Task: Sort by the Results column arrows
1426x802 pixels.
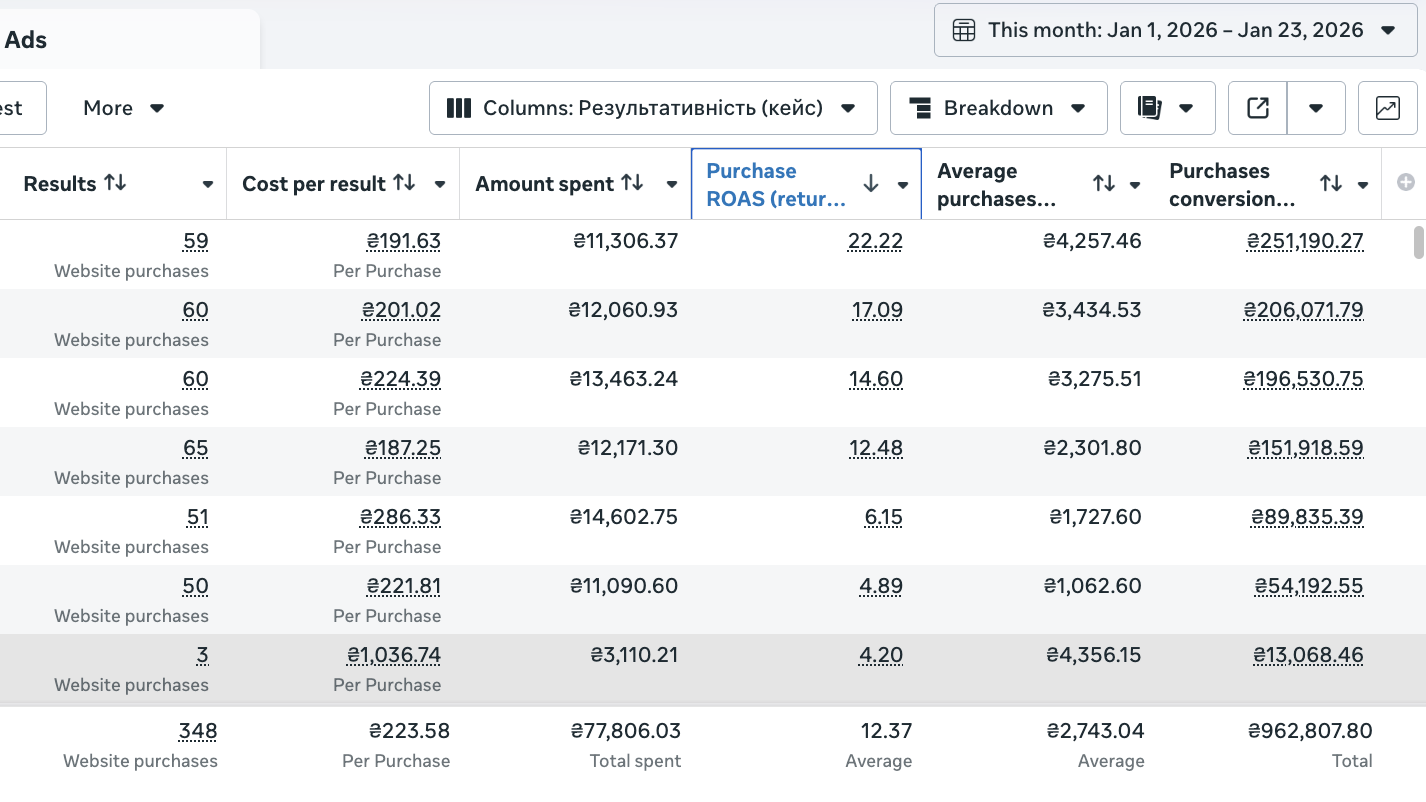Action: click(116, 183)
